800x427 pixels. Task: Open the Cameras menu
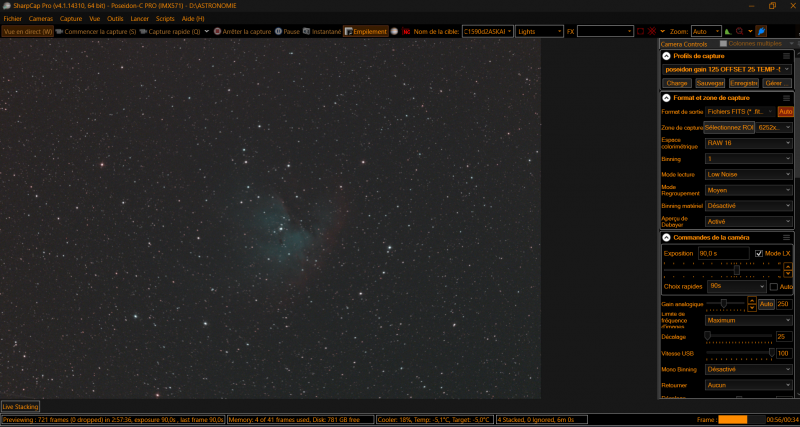point(40,18)
